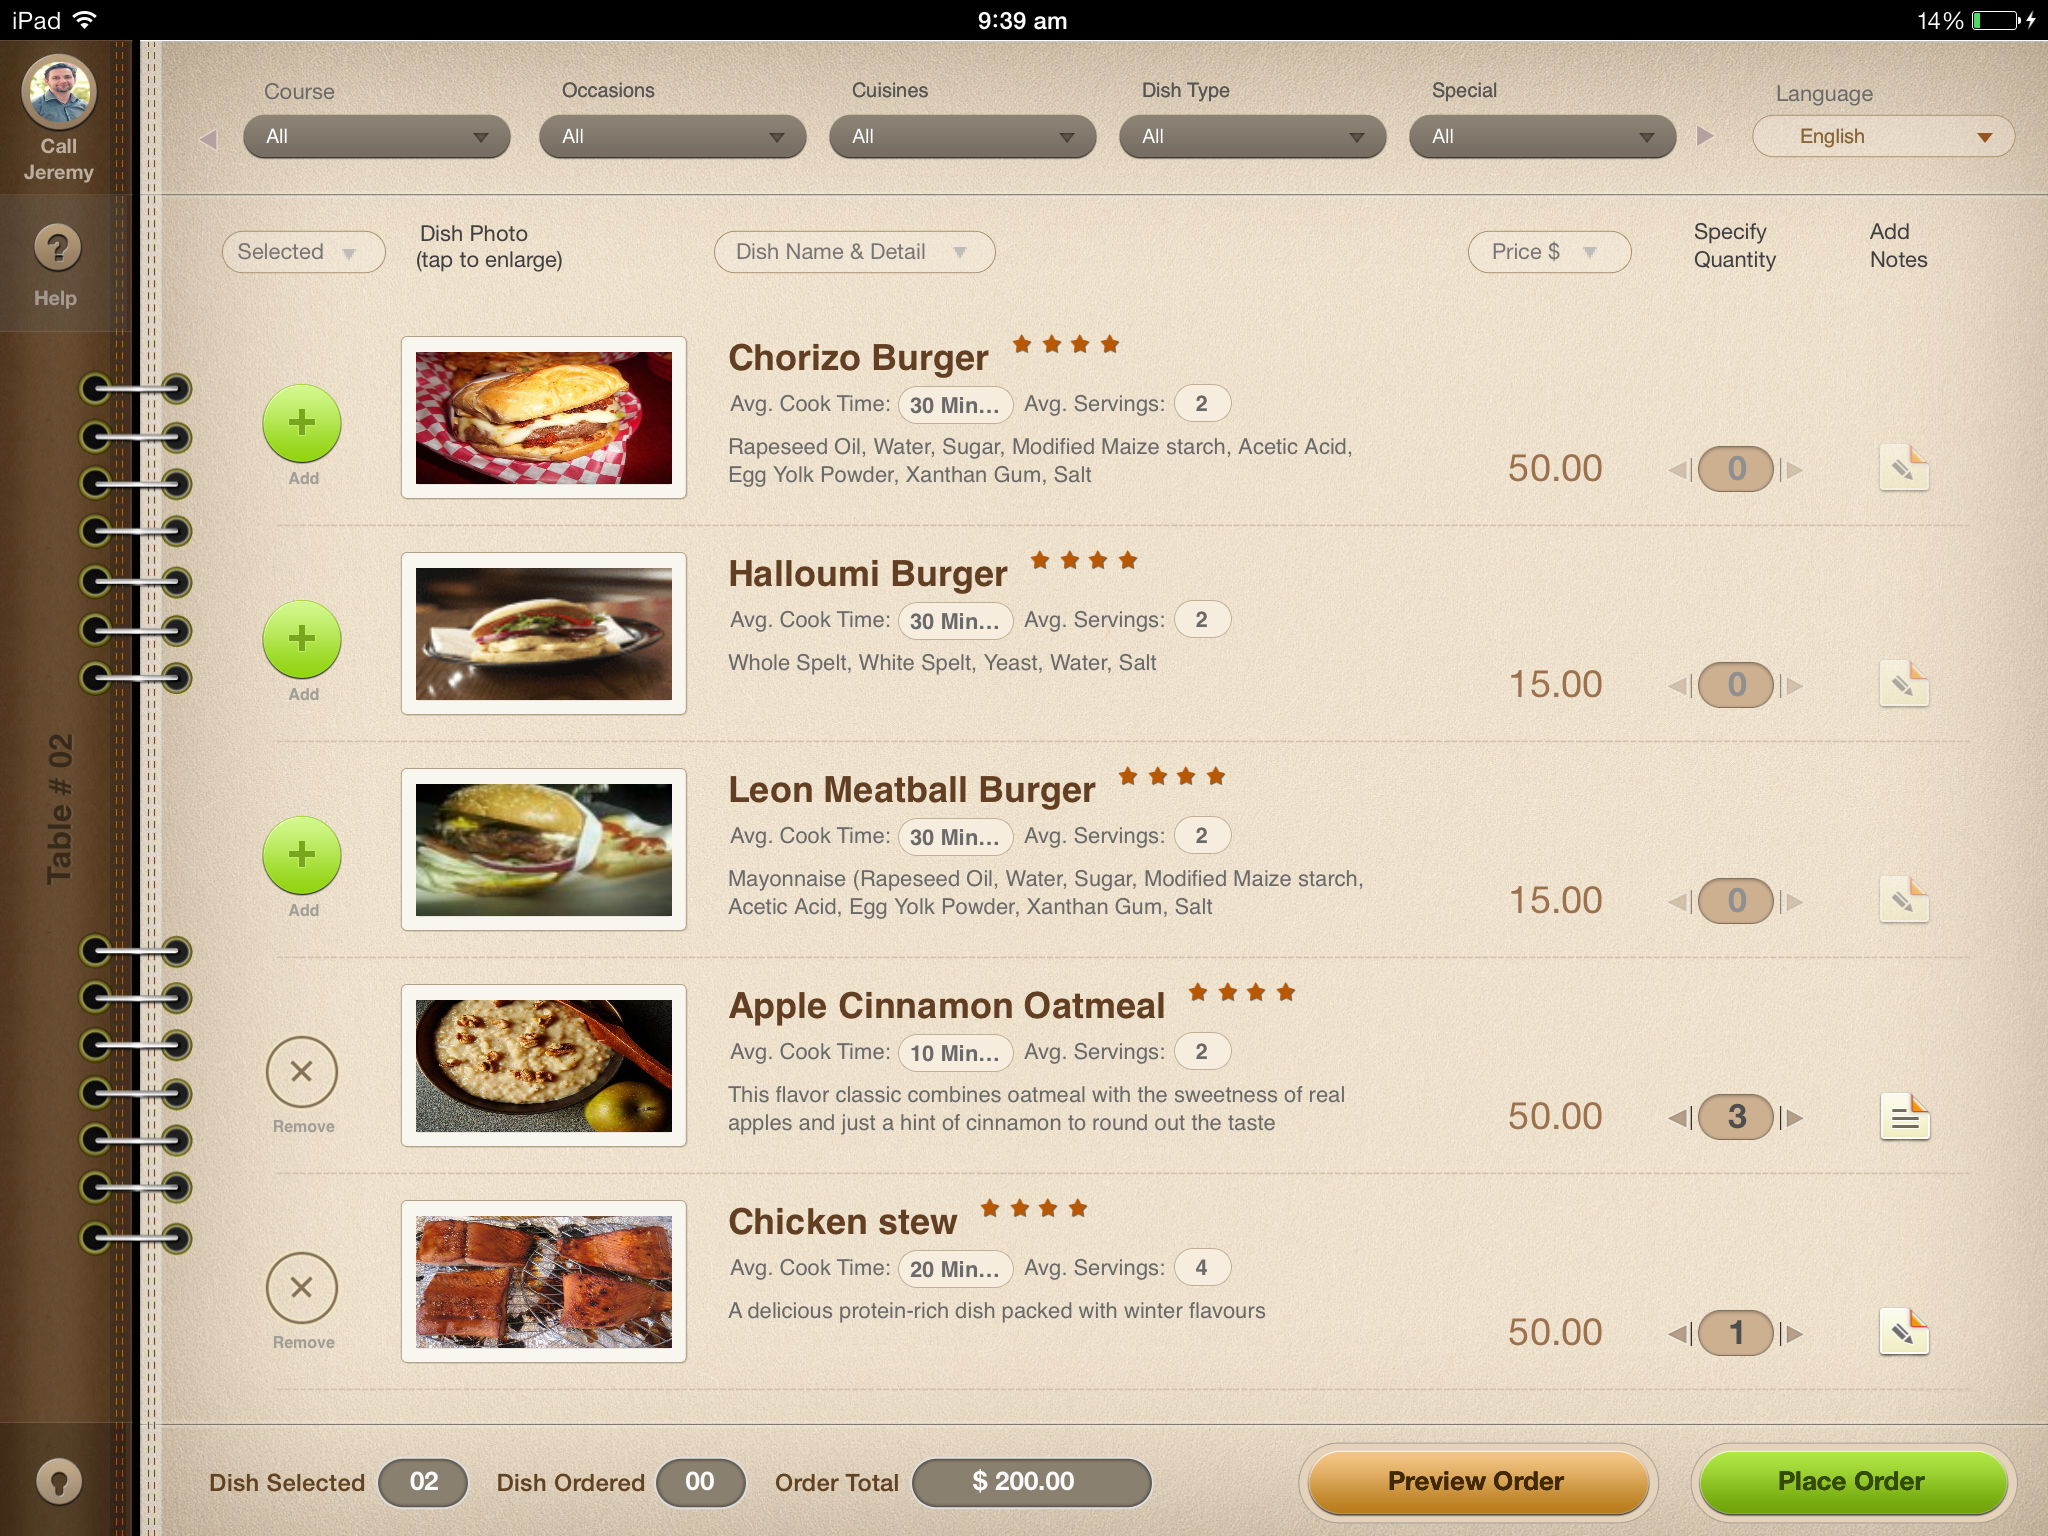Add Chorizo Burger with green plus

[302, 423]
